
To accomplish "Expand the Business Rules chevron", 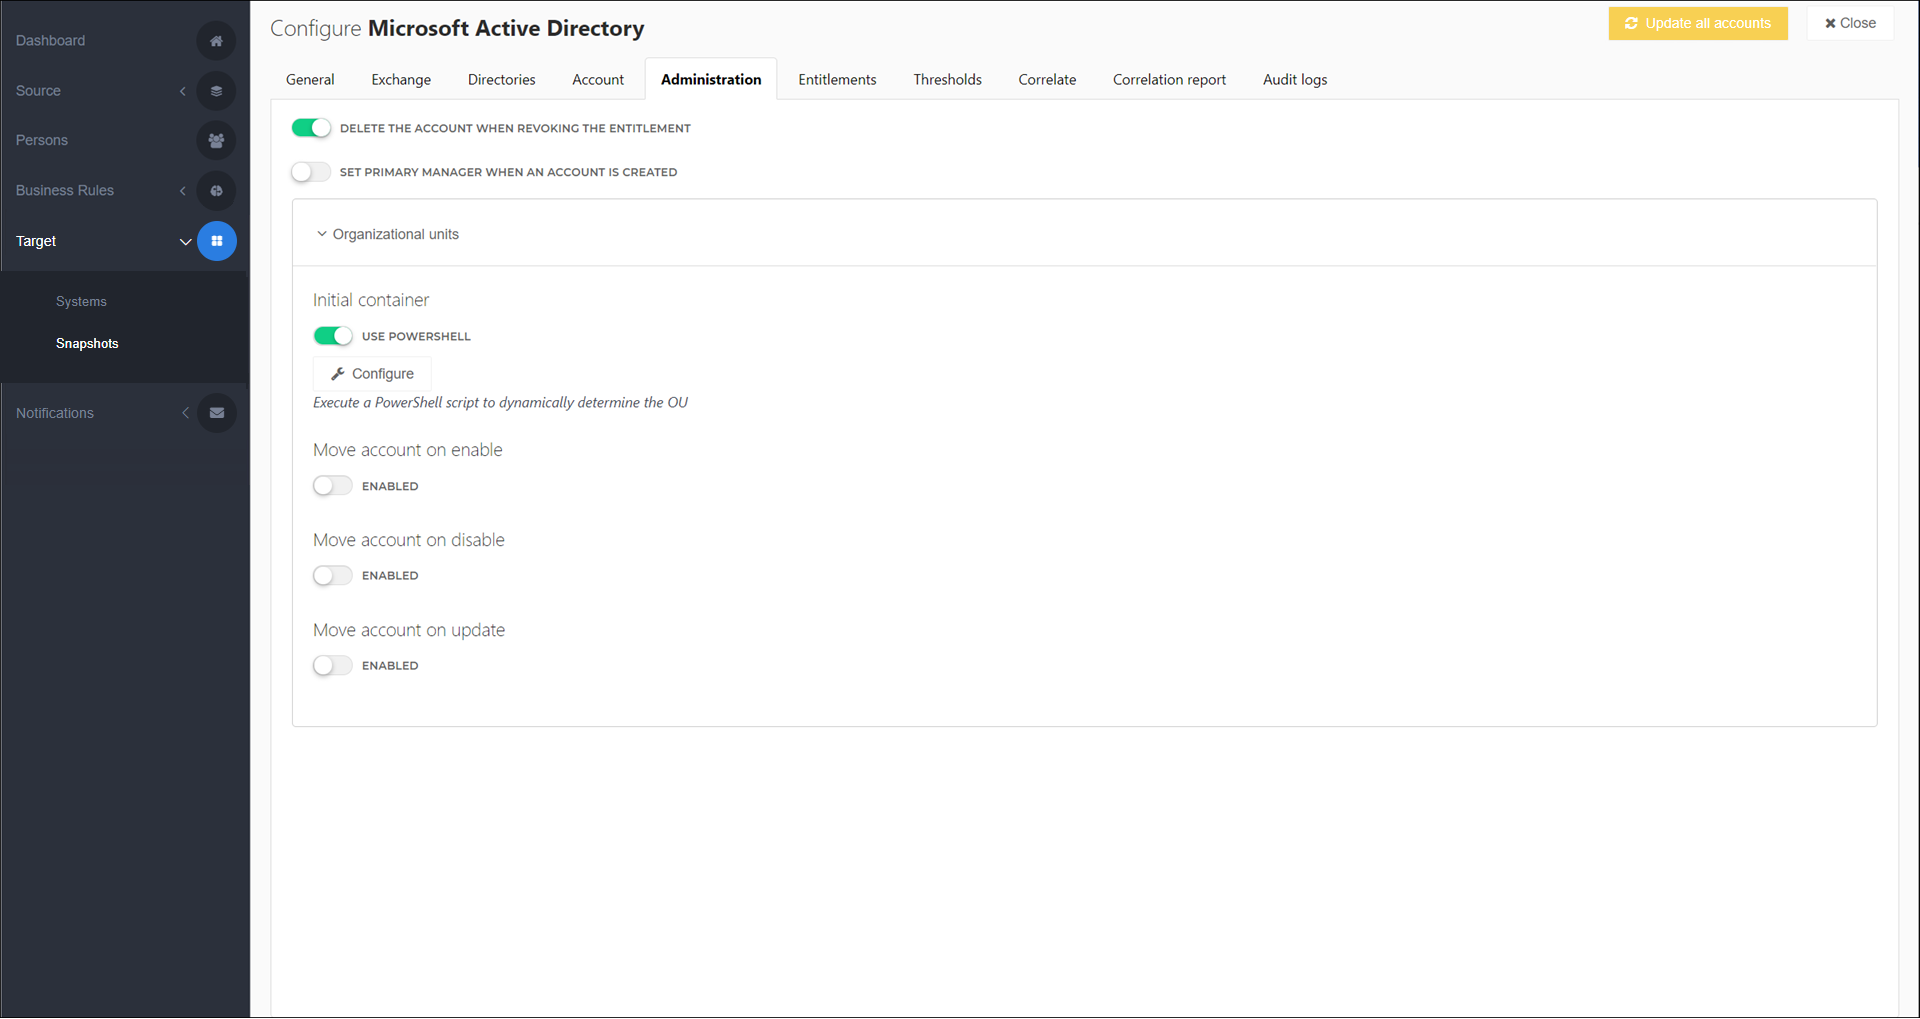I will [183, 191].
